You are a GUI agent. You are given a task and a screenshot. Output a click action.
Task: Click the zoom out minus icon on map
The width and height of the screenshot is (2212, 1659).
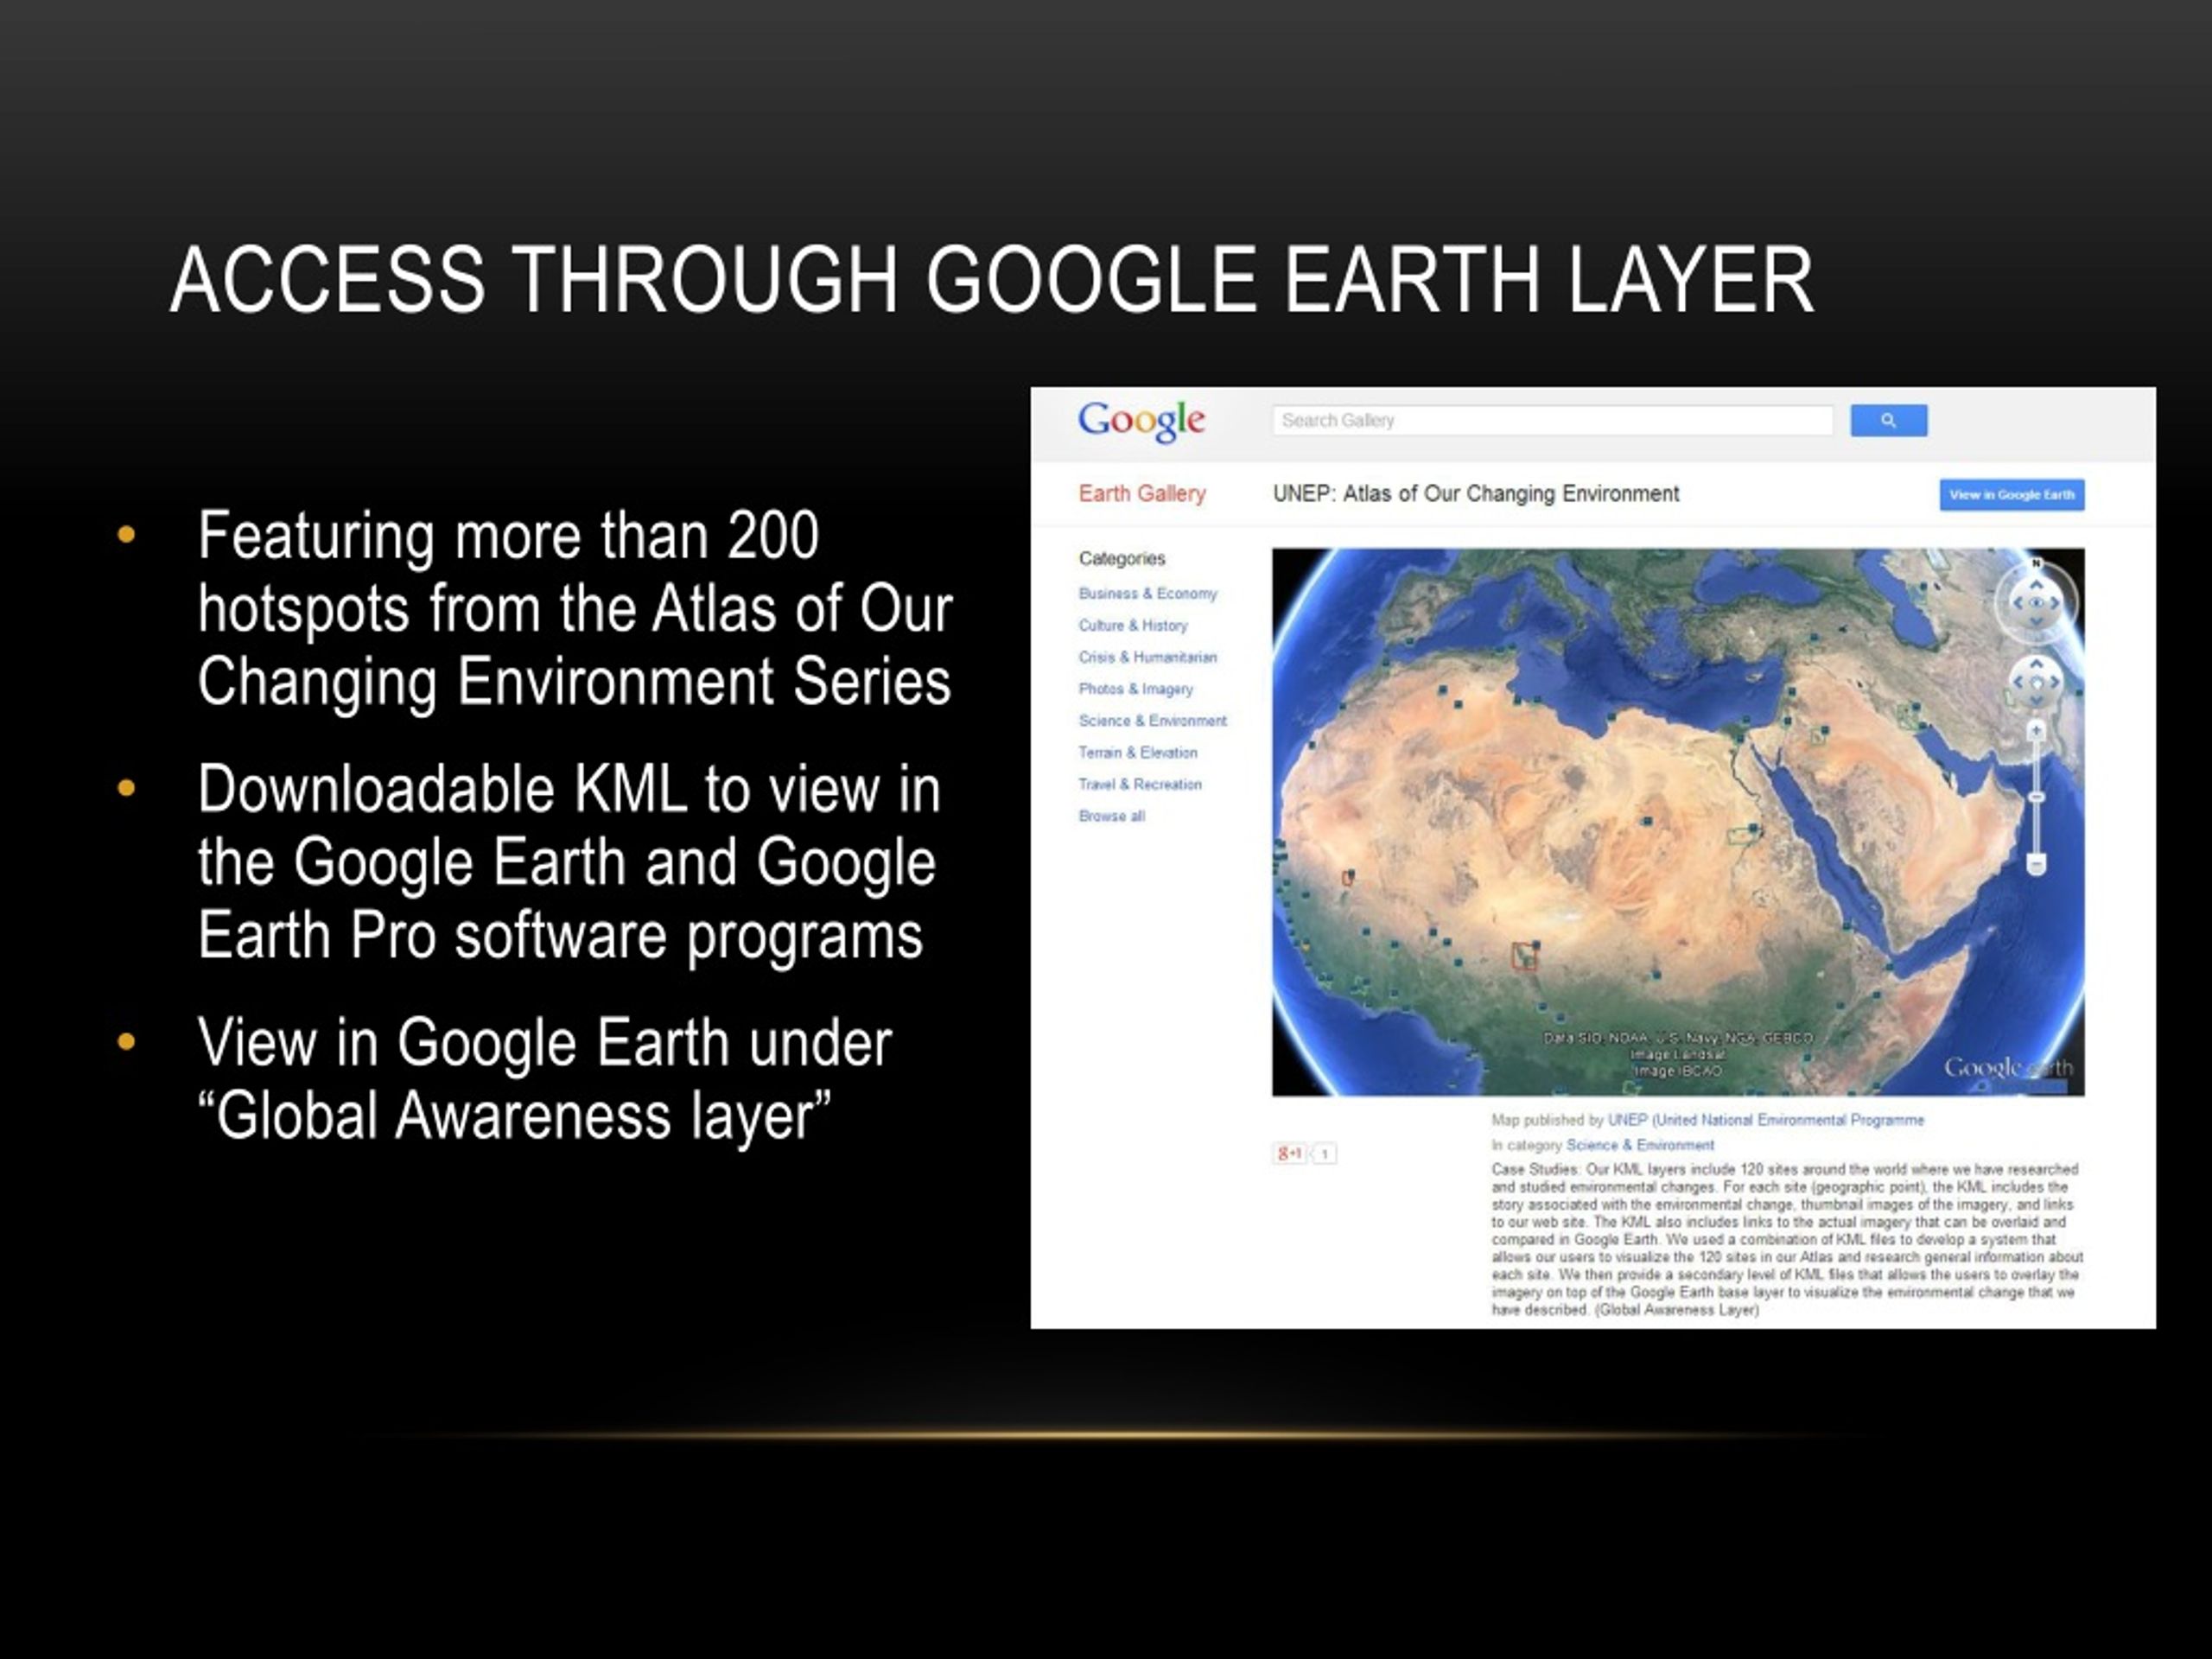coord(2036,863)
